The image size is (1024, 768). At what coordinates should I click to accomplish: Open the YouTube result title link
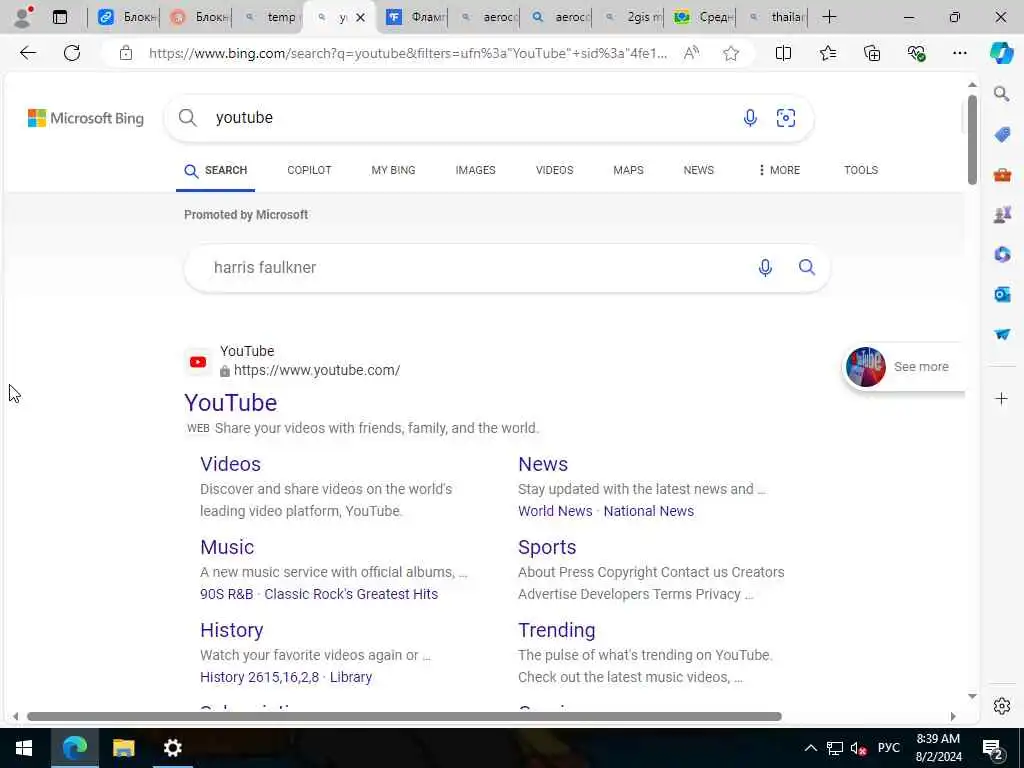point(231,402)
